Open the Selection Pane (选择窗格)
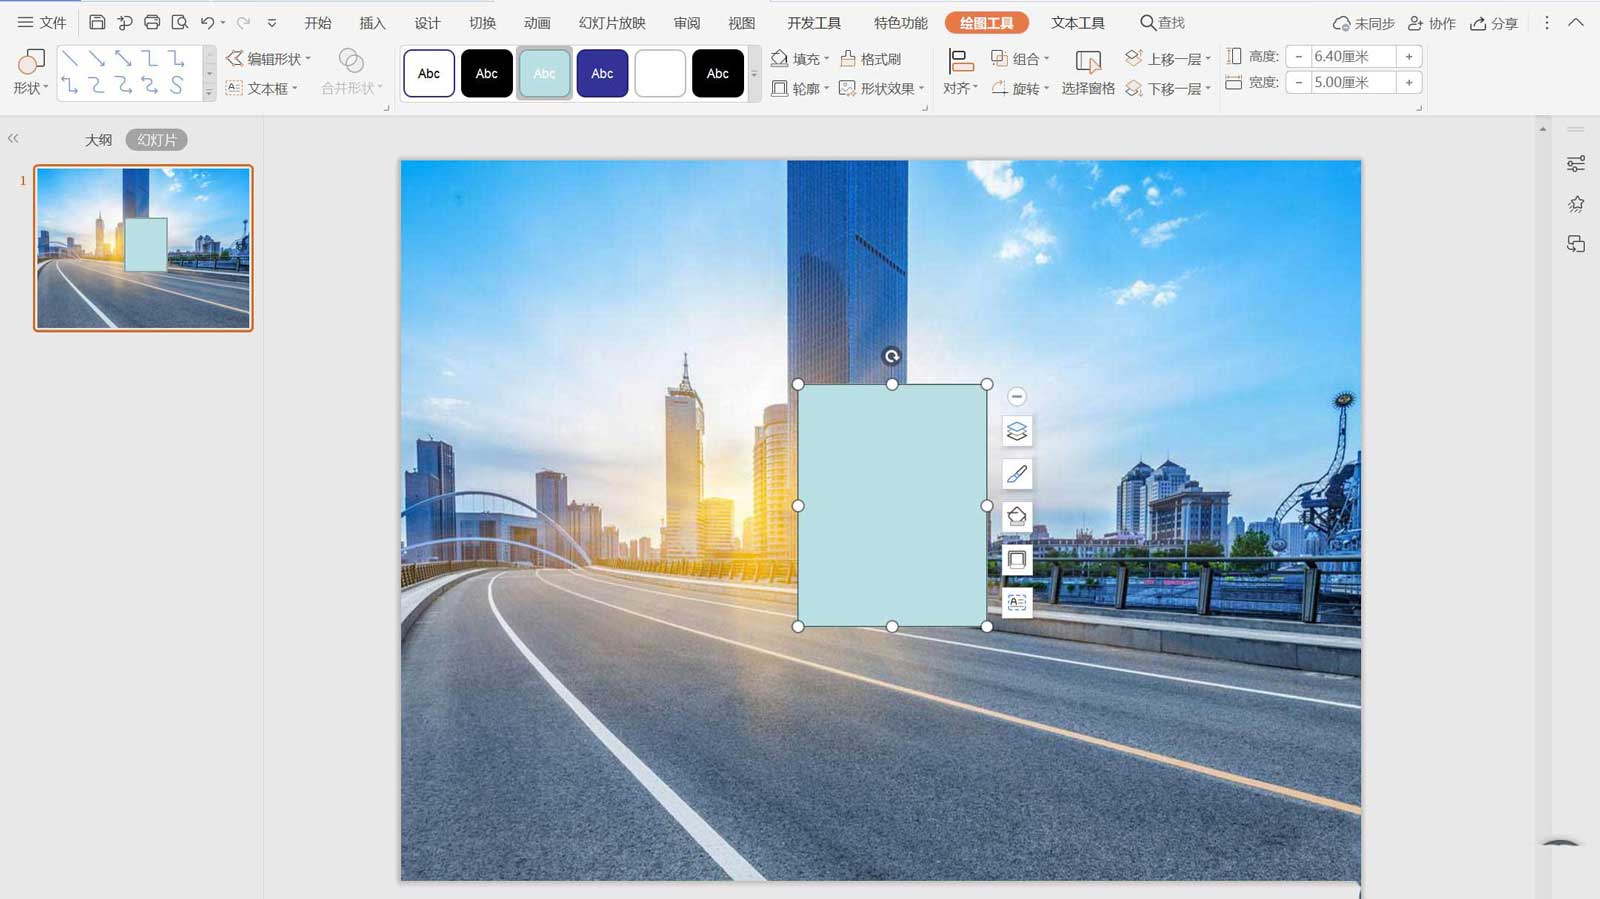 1087,73
